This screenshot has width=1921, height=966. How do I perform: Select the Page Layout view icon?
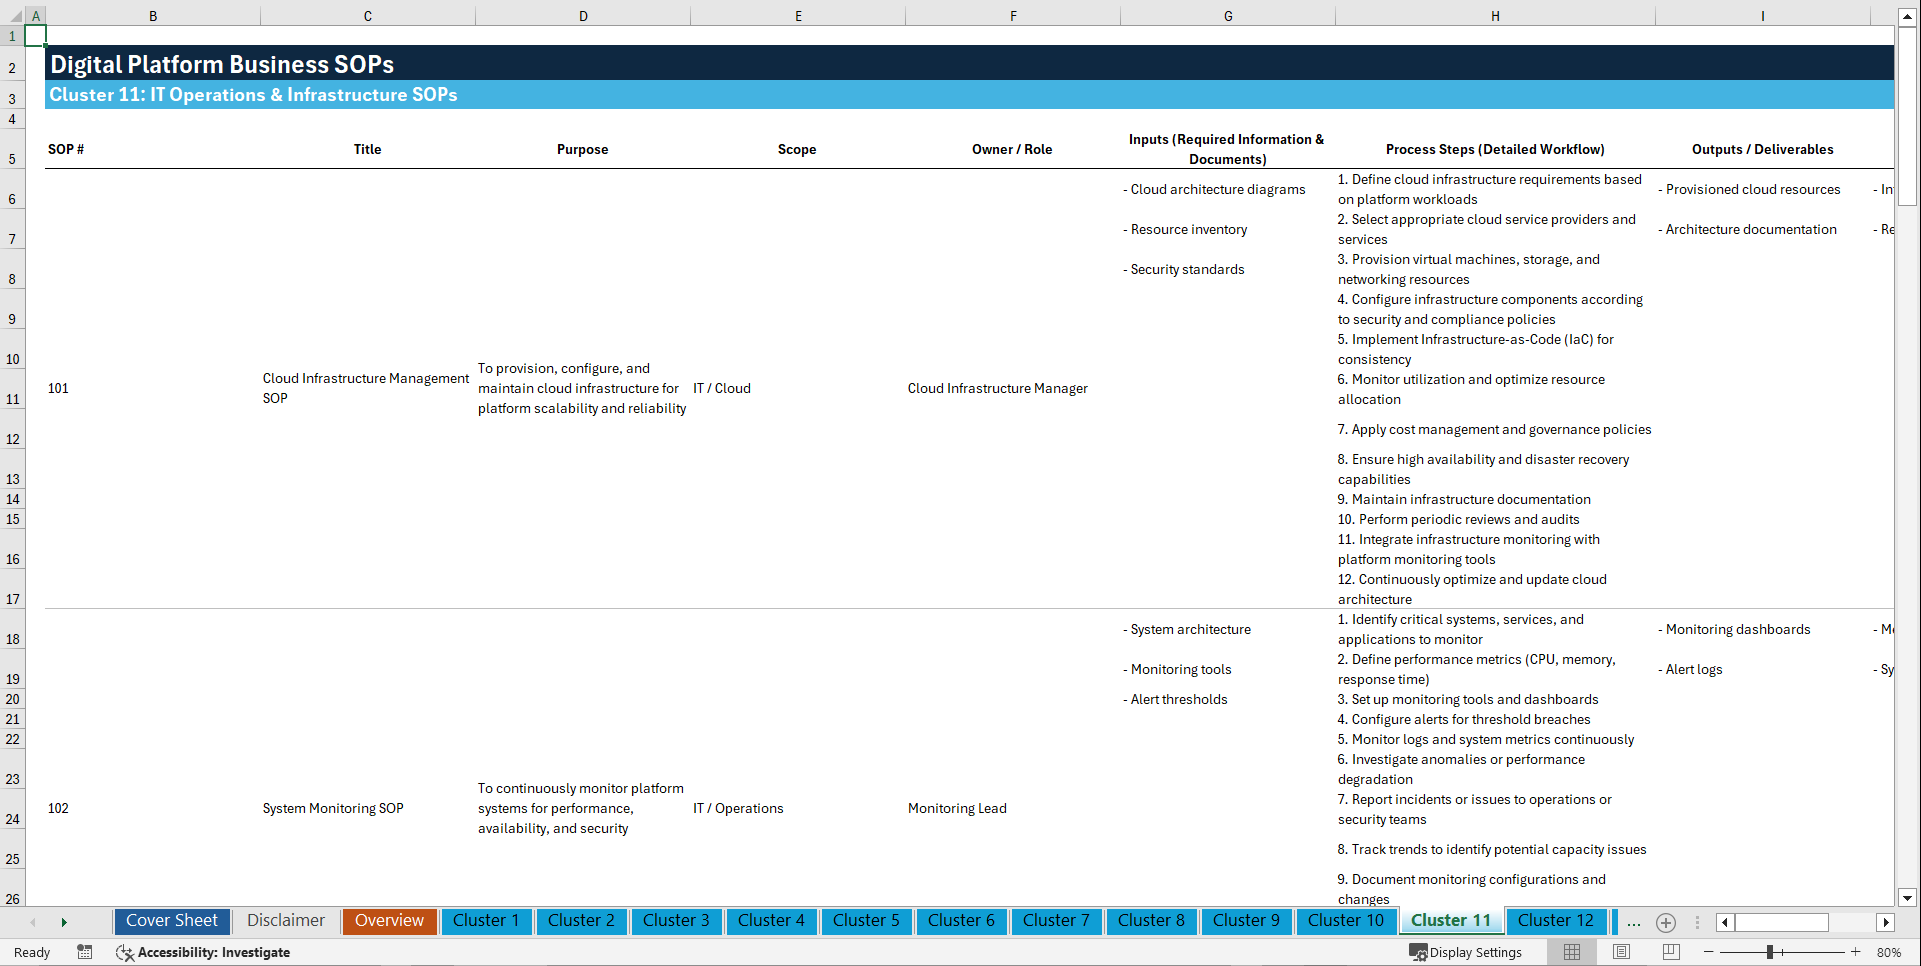(1621, 952)
